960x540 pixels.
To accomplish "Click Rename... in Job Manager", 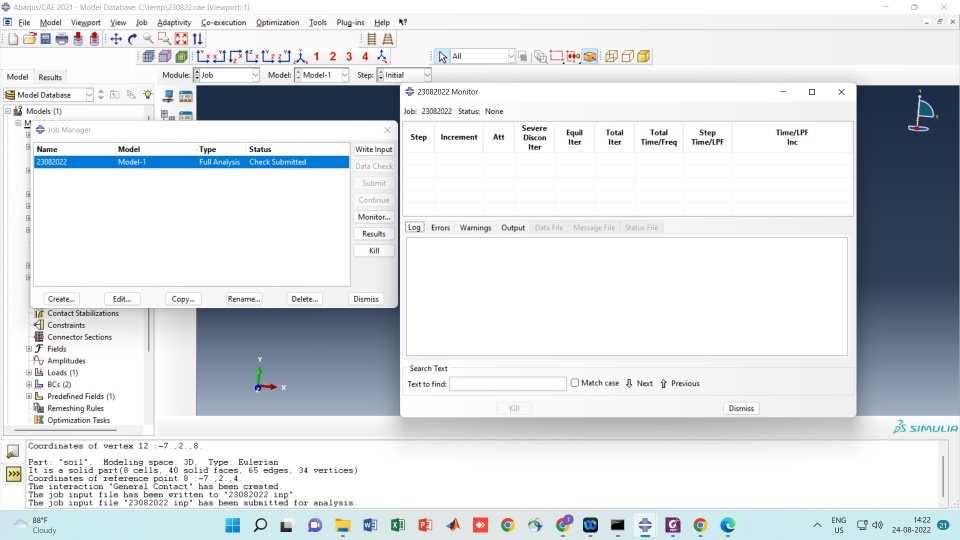I will tap(244, 299).
